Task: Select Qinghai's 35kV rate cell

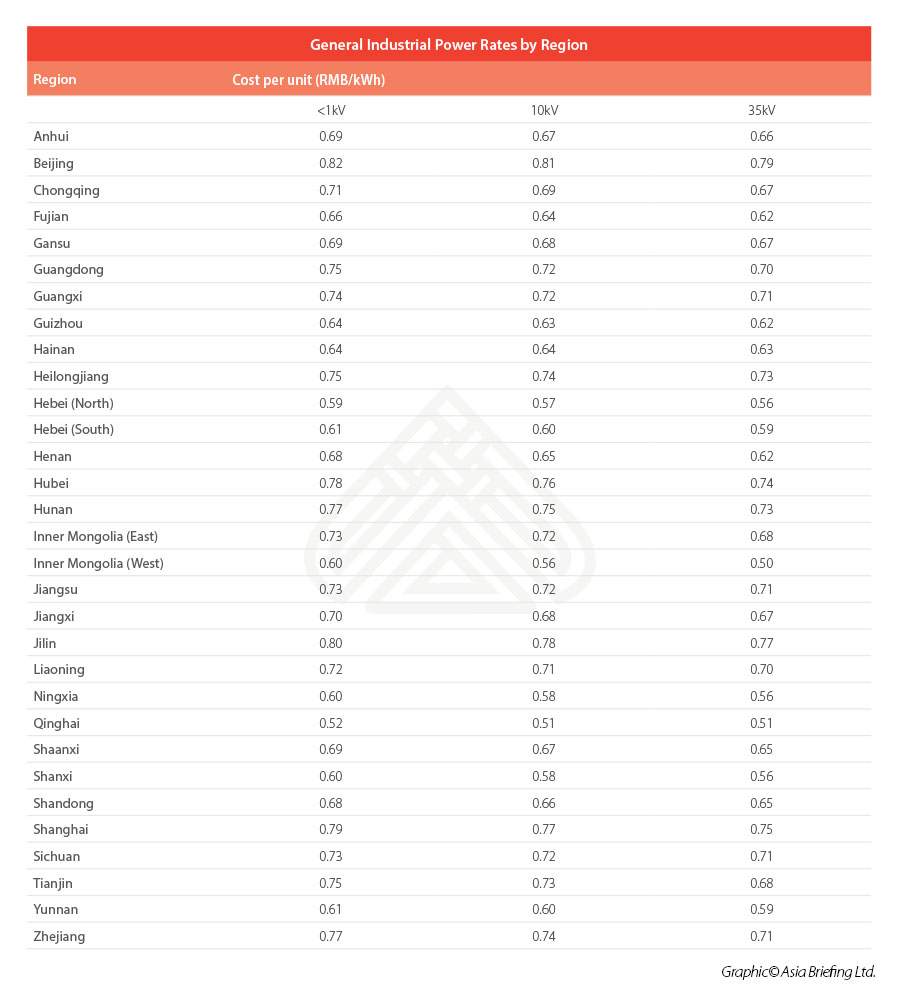Action: [762, 723]
